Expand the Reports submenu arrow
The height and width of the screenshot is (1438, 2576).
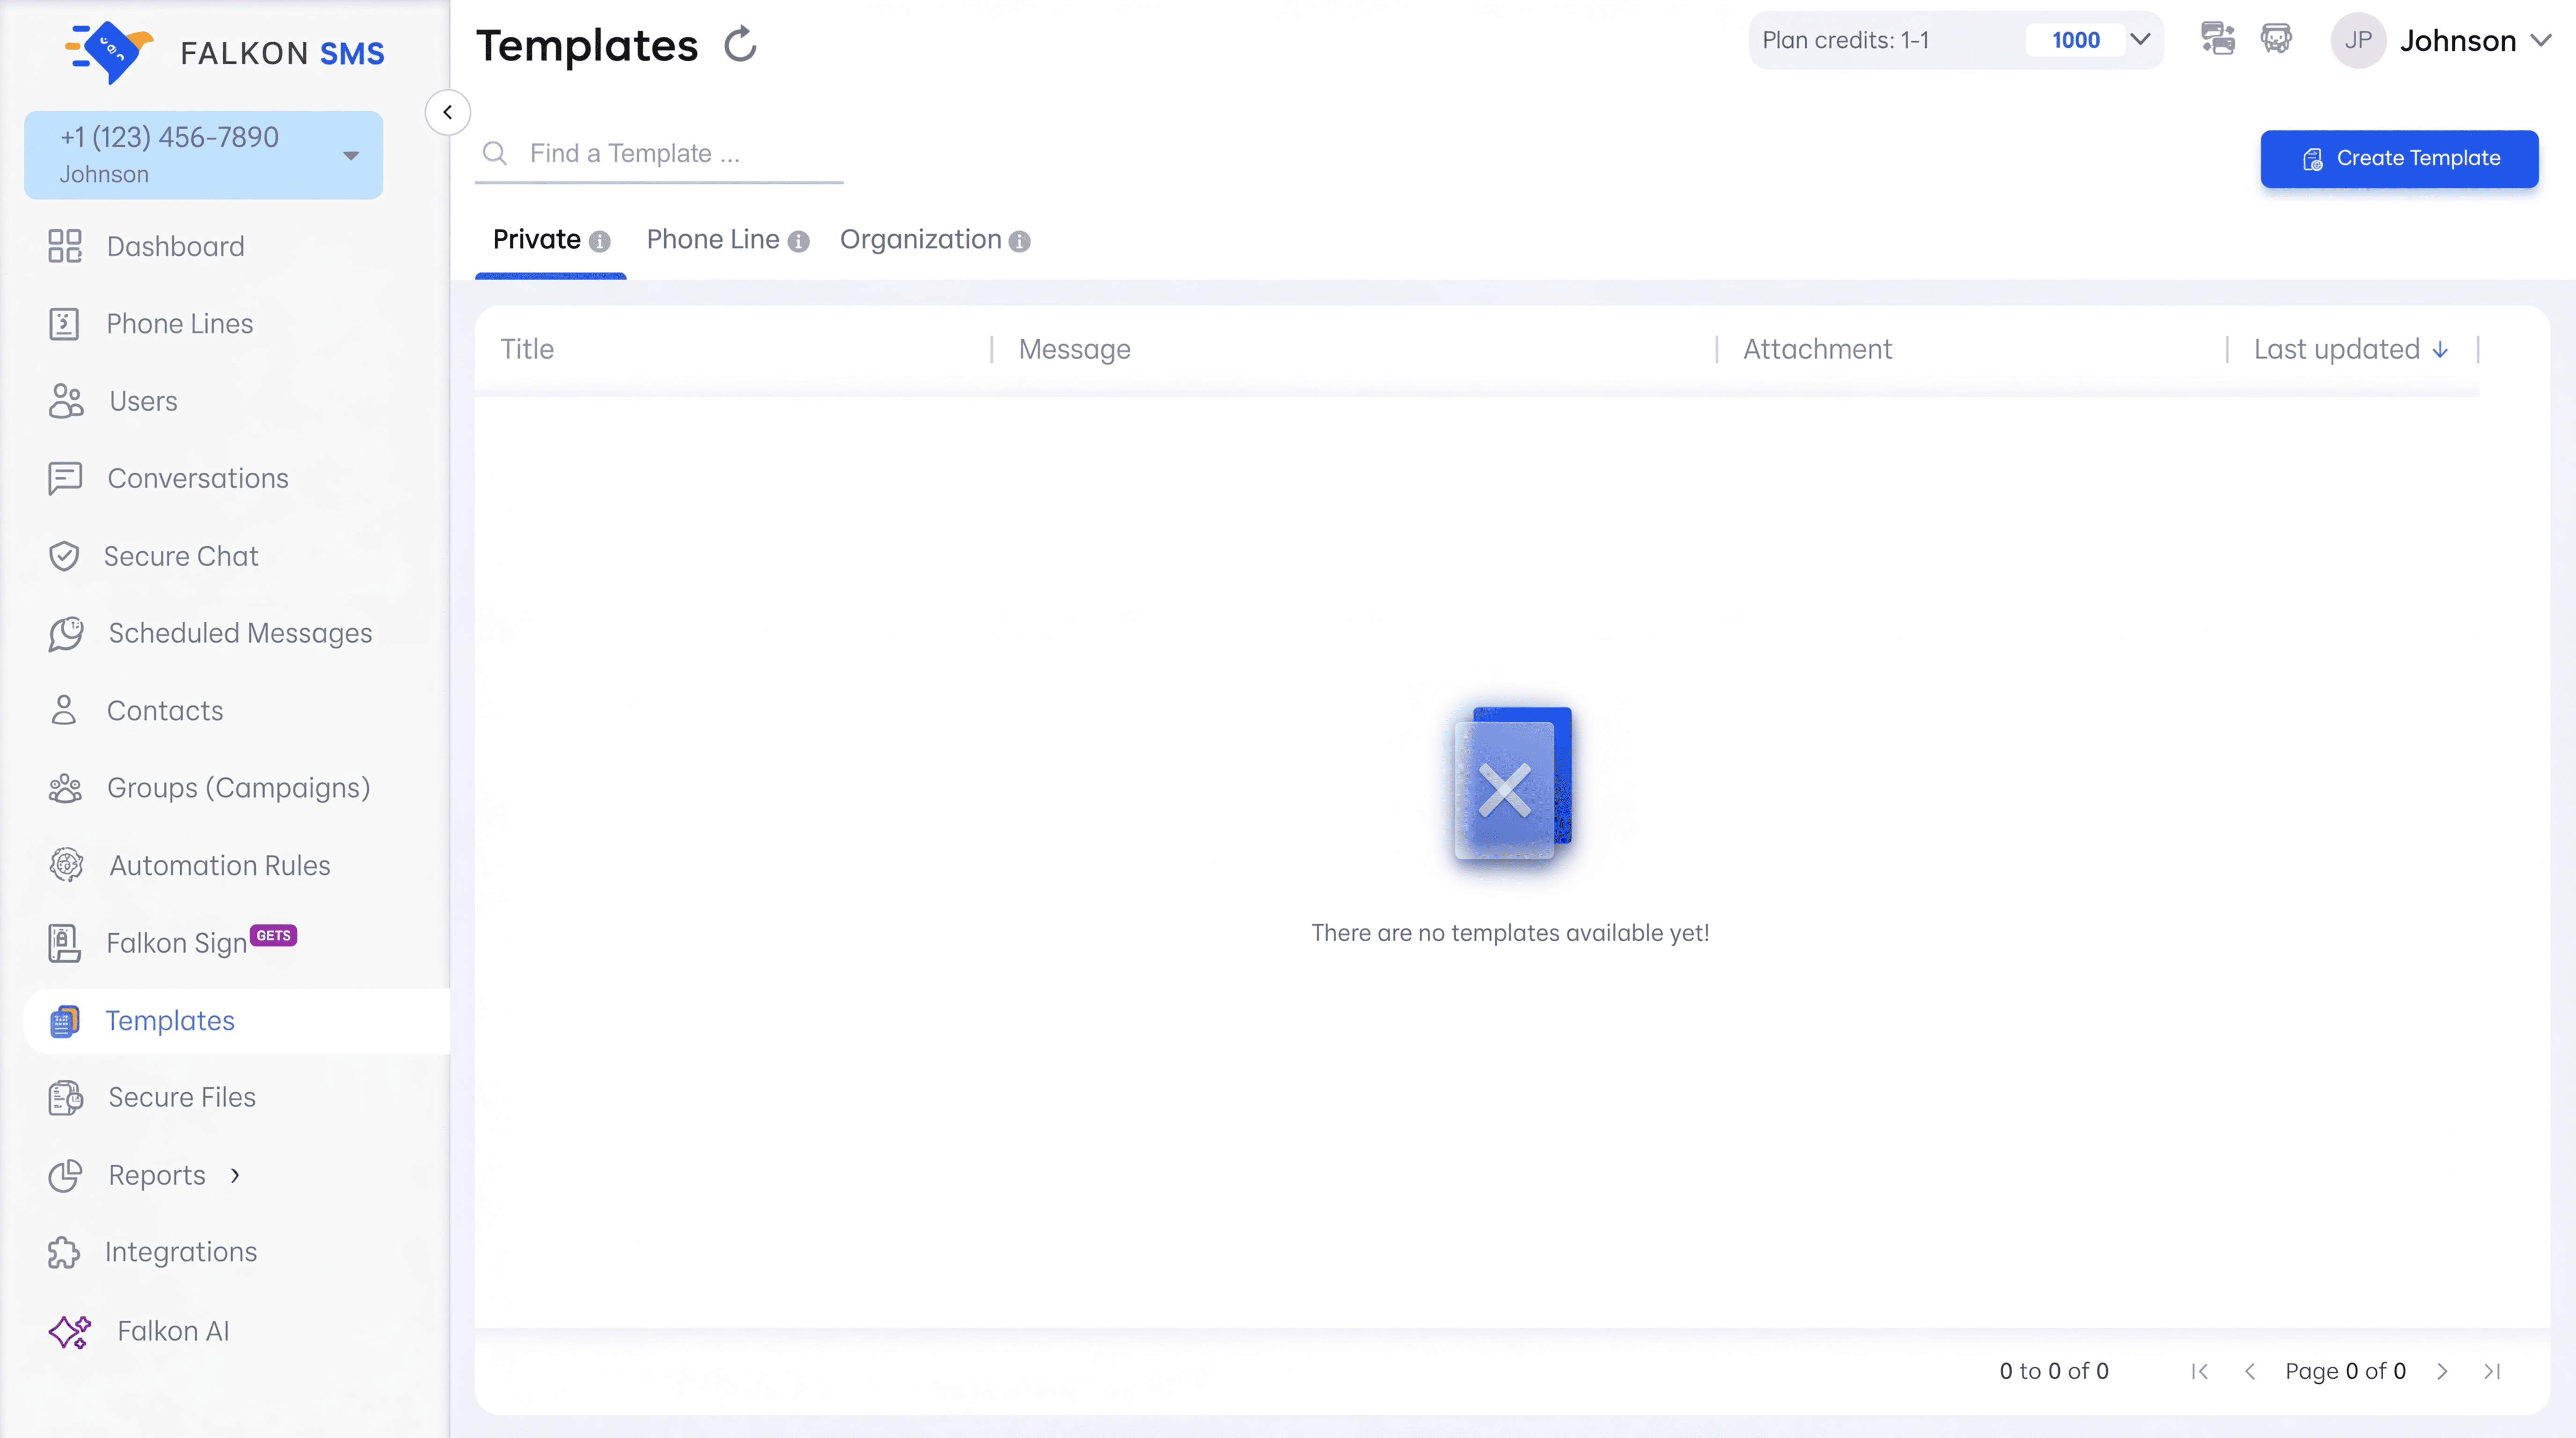click(x=235, y=1175)
